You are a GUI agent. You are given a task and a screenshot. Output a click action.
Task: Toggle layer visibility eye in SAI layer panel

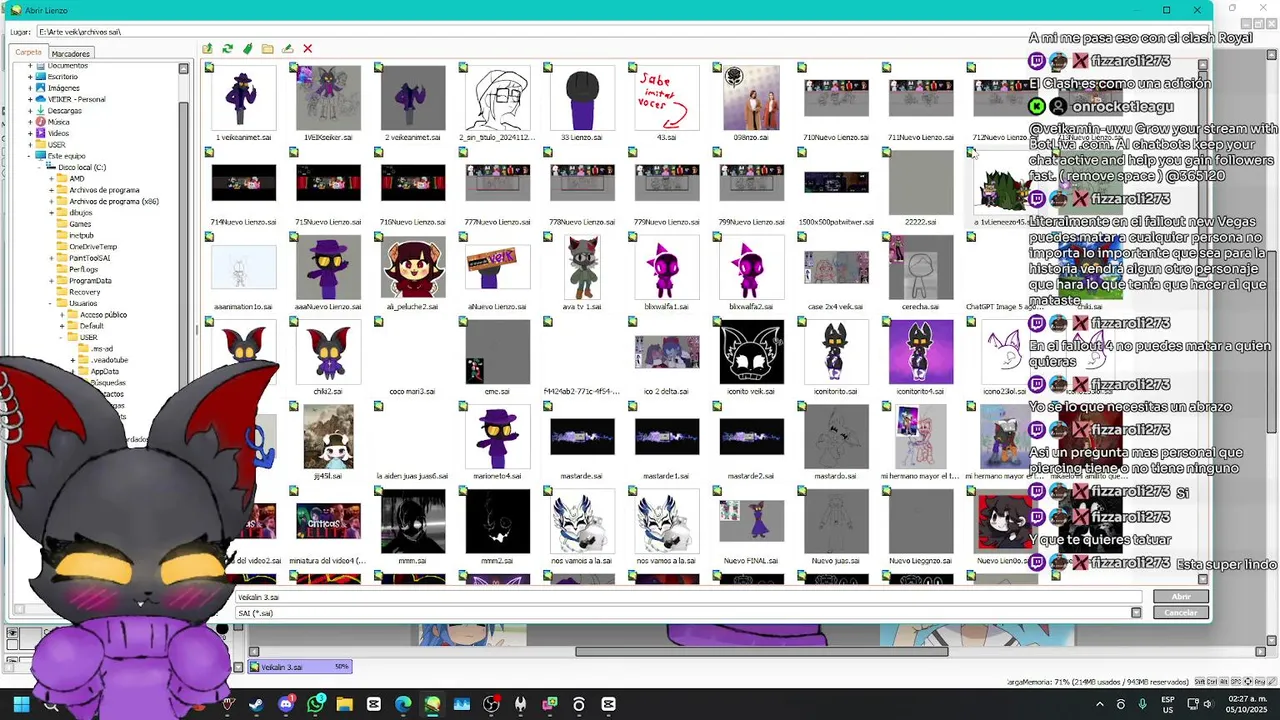pyautogui.click(x=12, y=633)
